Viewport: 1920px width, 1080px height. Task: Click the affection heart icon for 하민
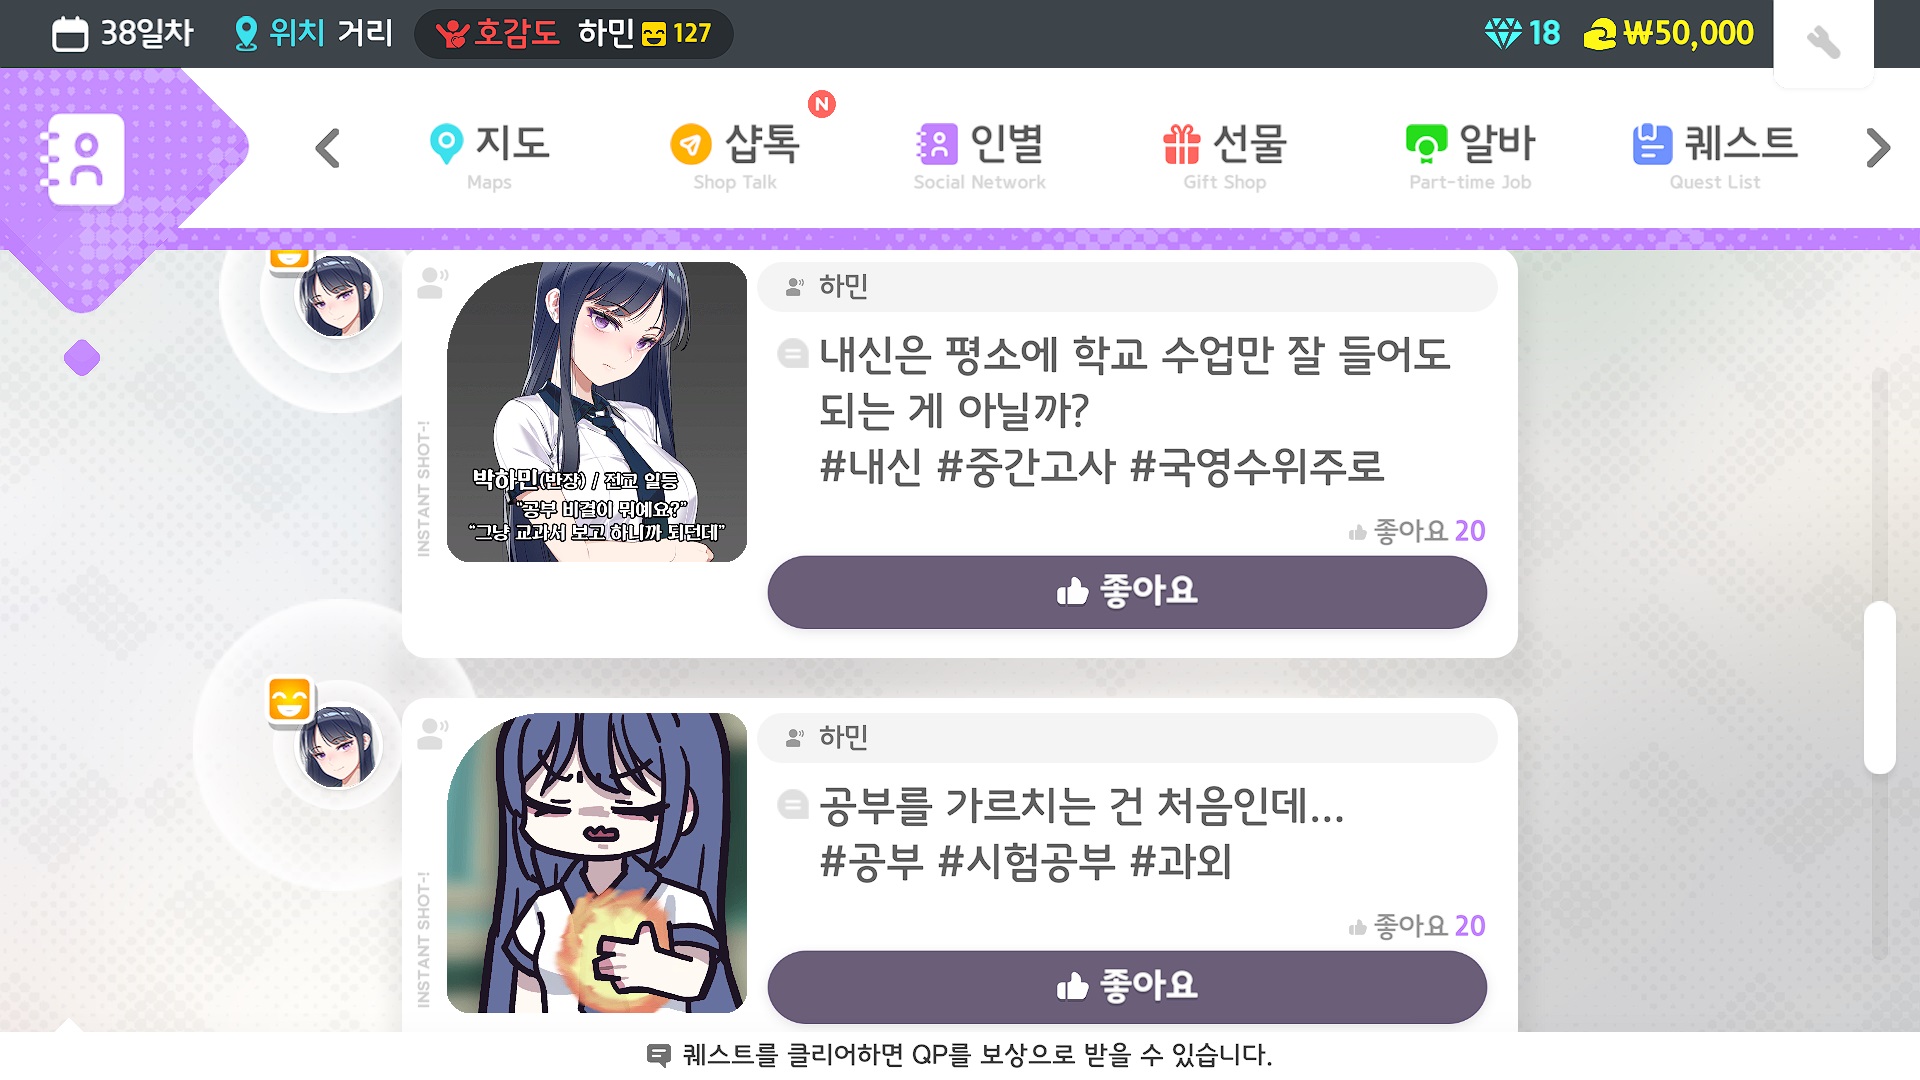452,34
